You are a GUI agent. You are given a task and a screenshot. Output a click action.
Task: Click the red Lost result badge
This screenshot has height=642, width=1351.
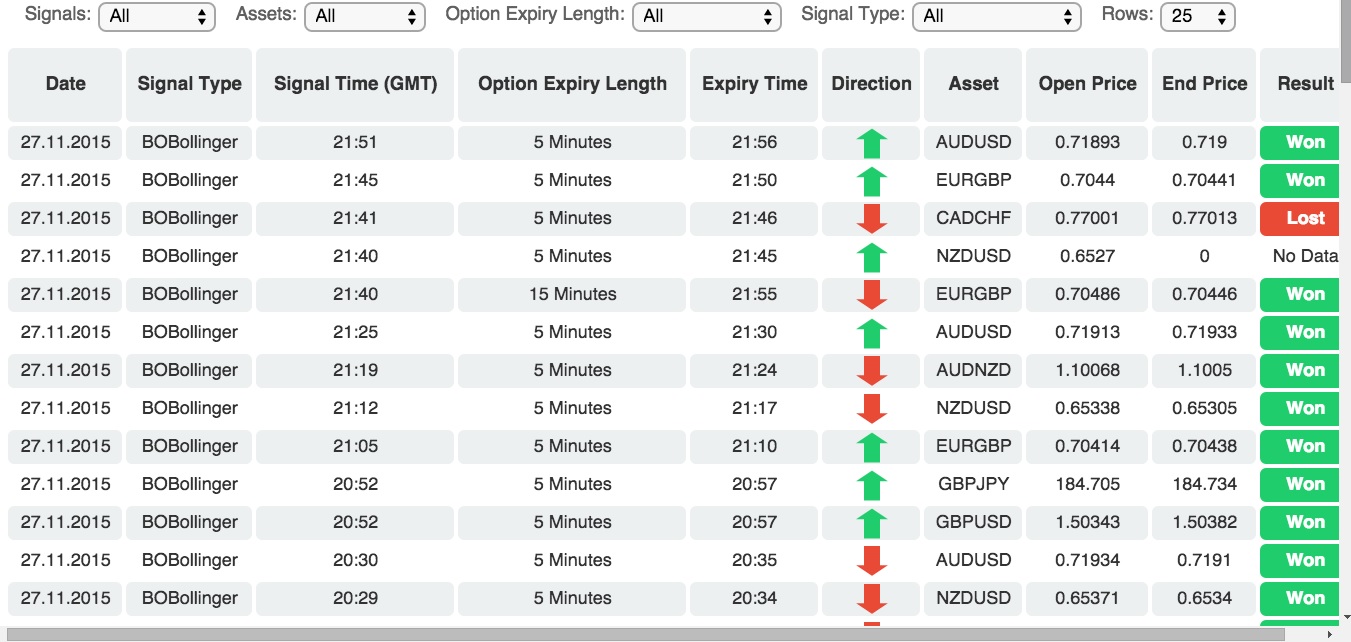pyautogui.click(x=1305, y=218)
